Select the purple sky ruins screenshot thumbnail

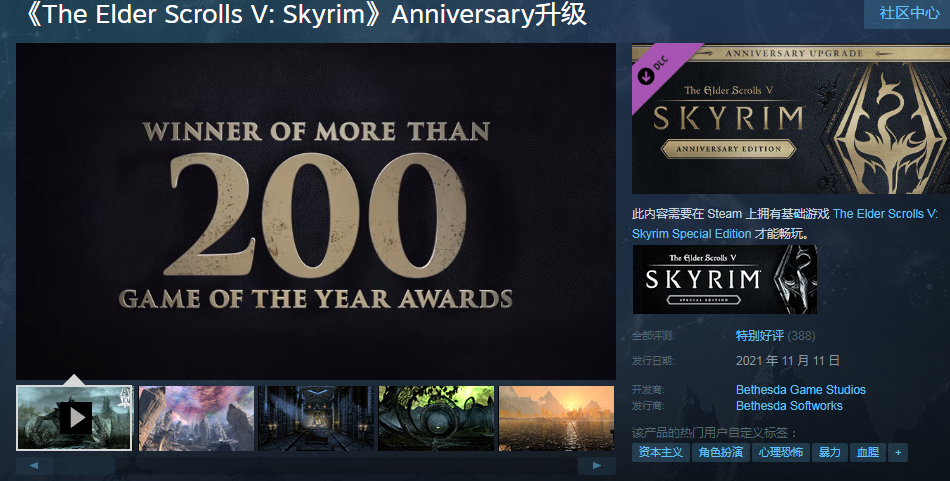click(196, 418)
